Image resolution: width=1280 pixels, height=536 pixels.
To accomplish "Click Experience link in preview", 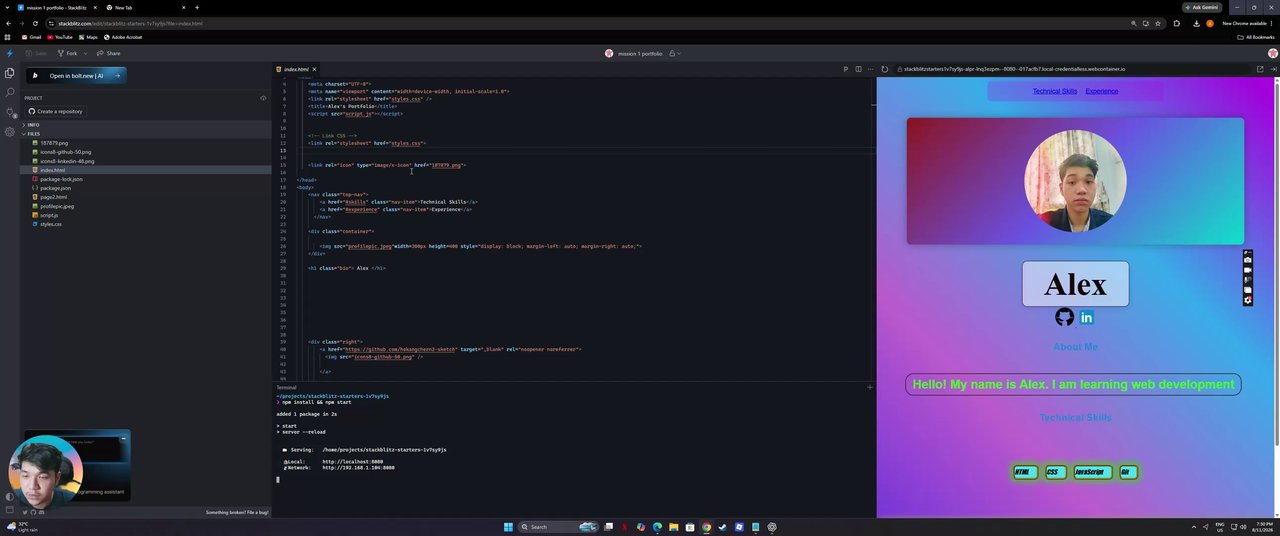I will click(x=1102, y=91).
